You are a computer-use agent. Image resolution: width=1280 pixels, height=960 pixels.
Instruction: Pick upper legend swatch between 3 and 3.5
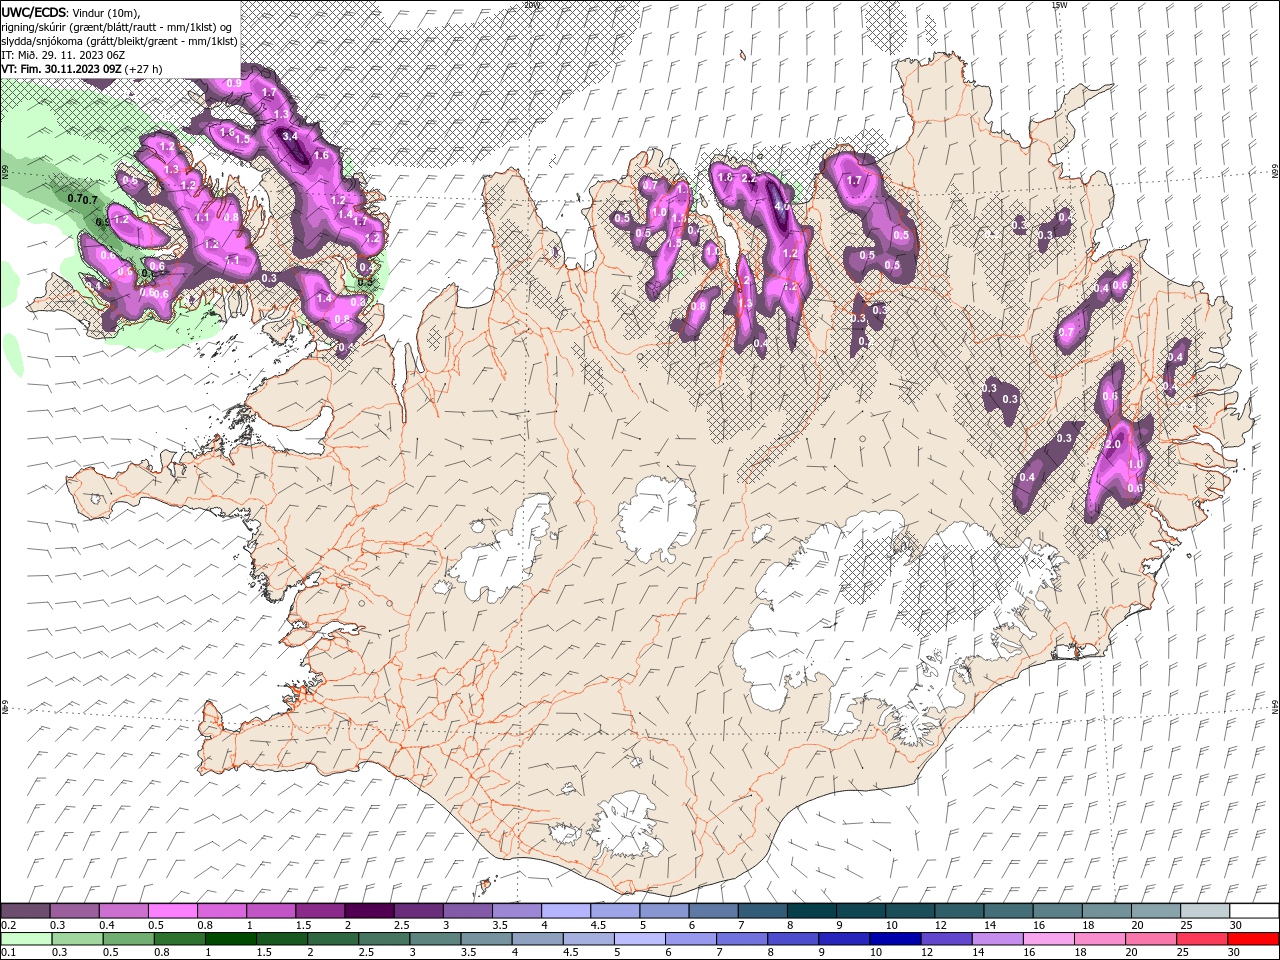click(467, 911)
